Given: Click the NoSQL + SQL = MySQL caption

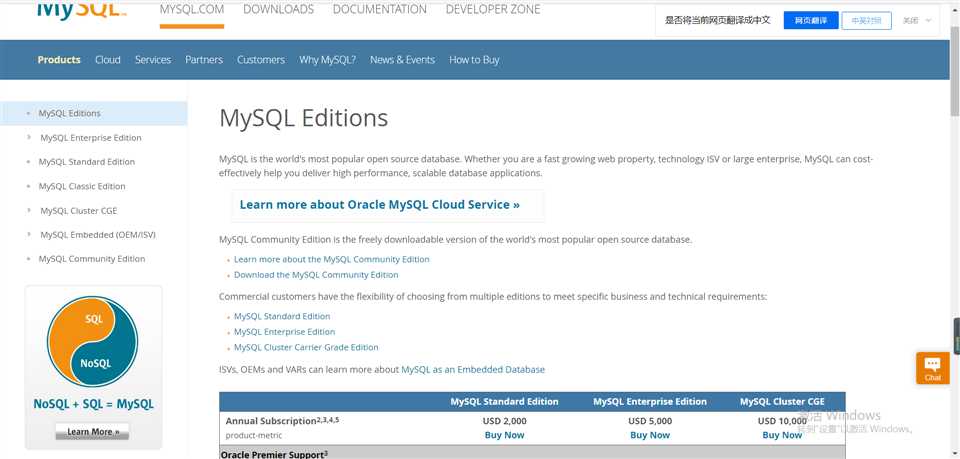Looking at the screenshot, I should coord(93,404).
